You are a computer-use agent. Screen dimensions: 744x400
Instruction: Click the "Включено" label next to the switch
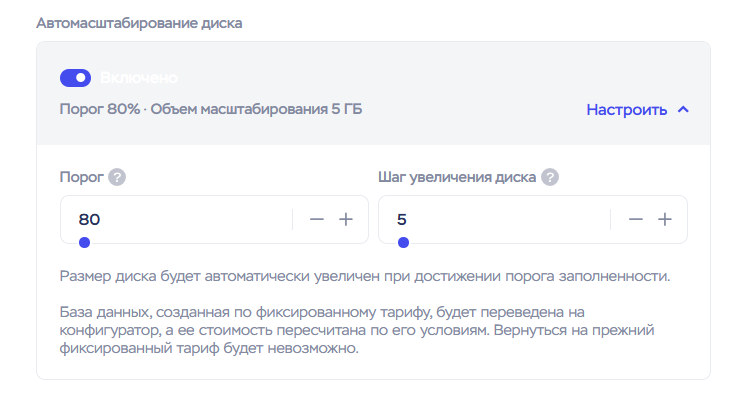pos(138,78)
